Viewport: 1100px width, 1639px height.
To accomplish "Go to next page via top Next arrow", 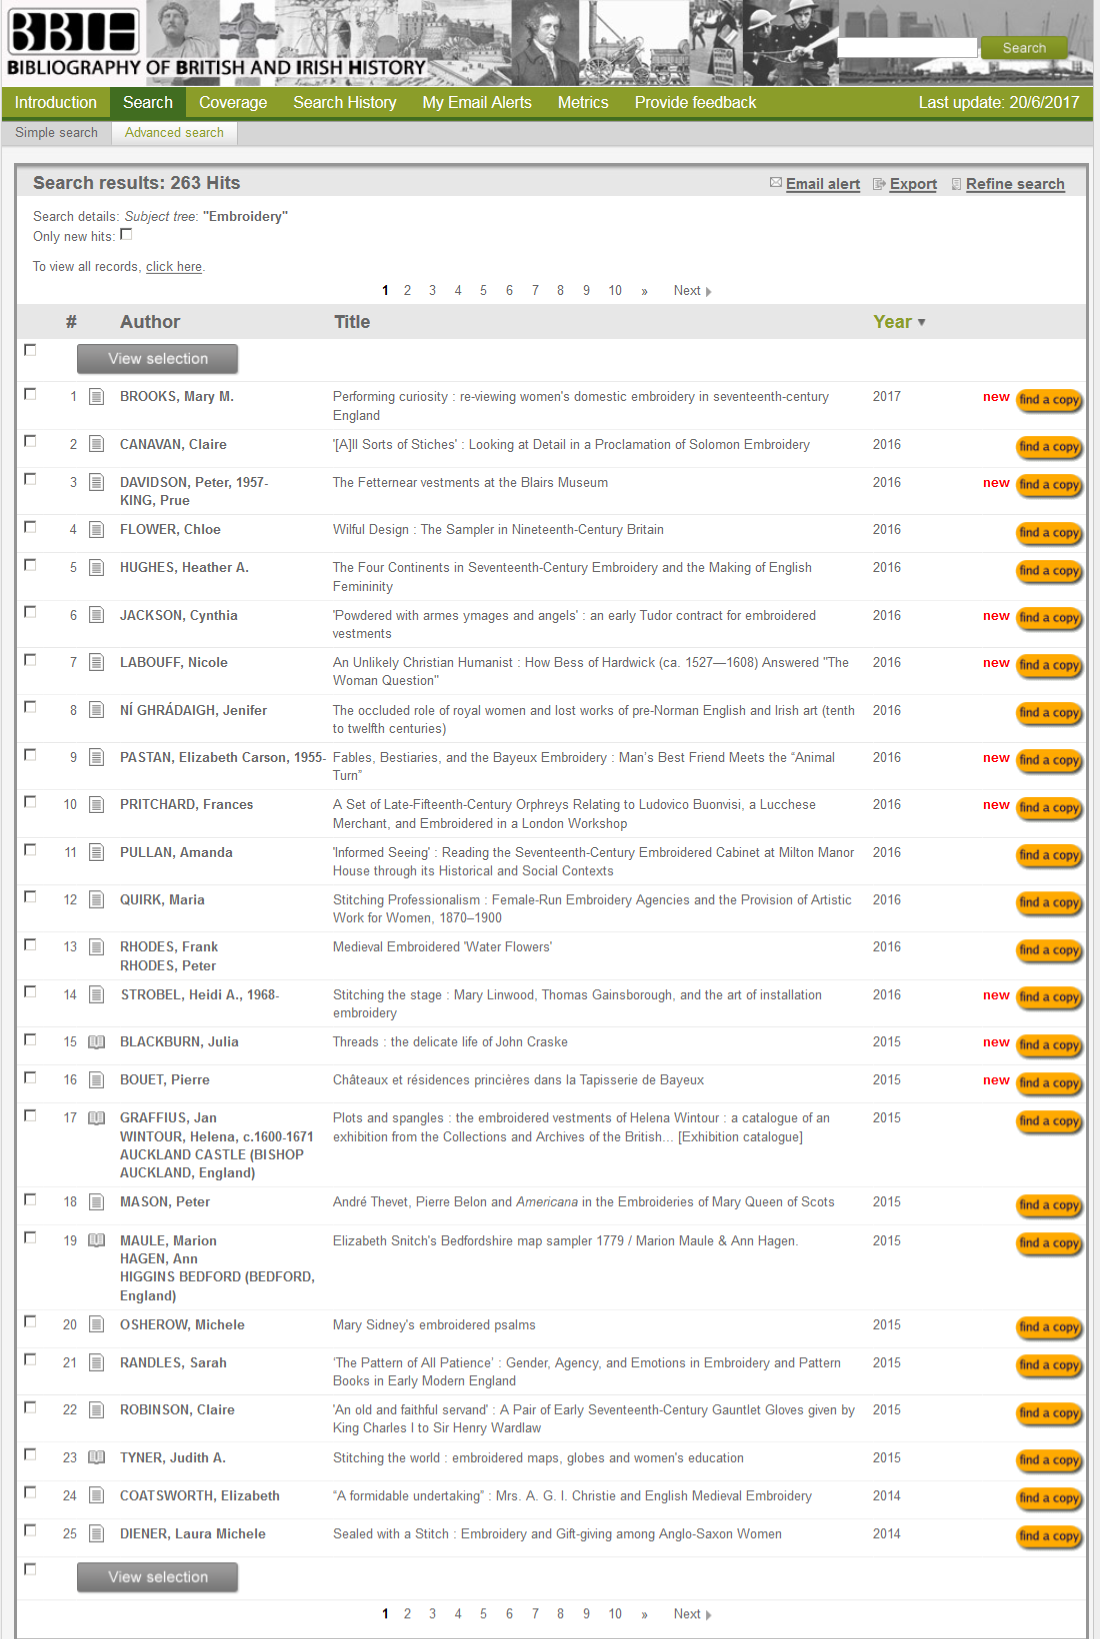I will [x=708, y=292].
